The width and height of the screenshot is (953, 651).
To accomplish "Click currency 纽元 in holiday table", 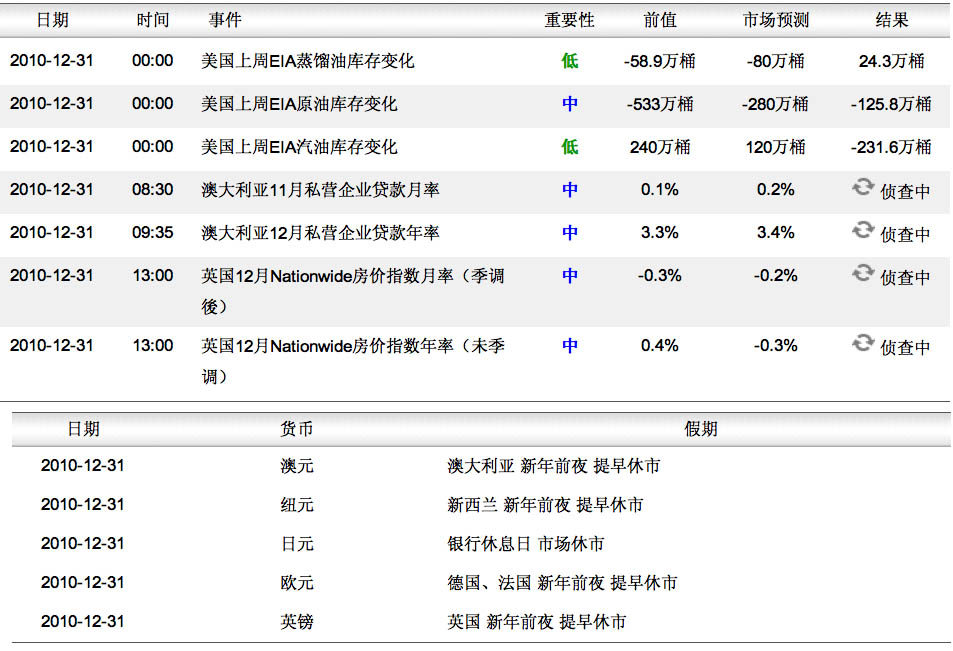I will (x=297, y=505).
